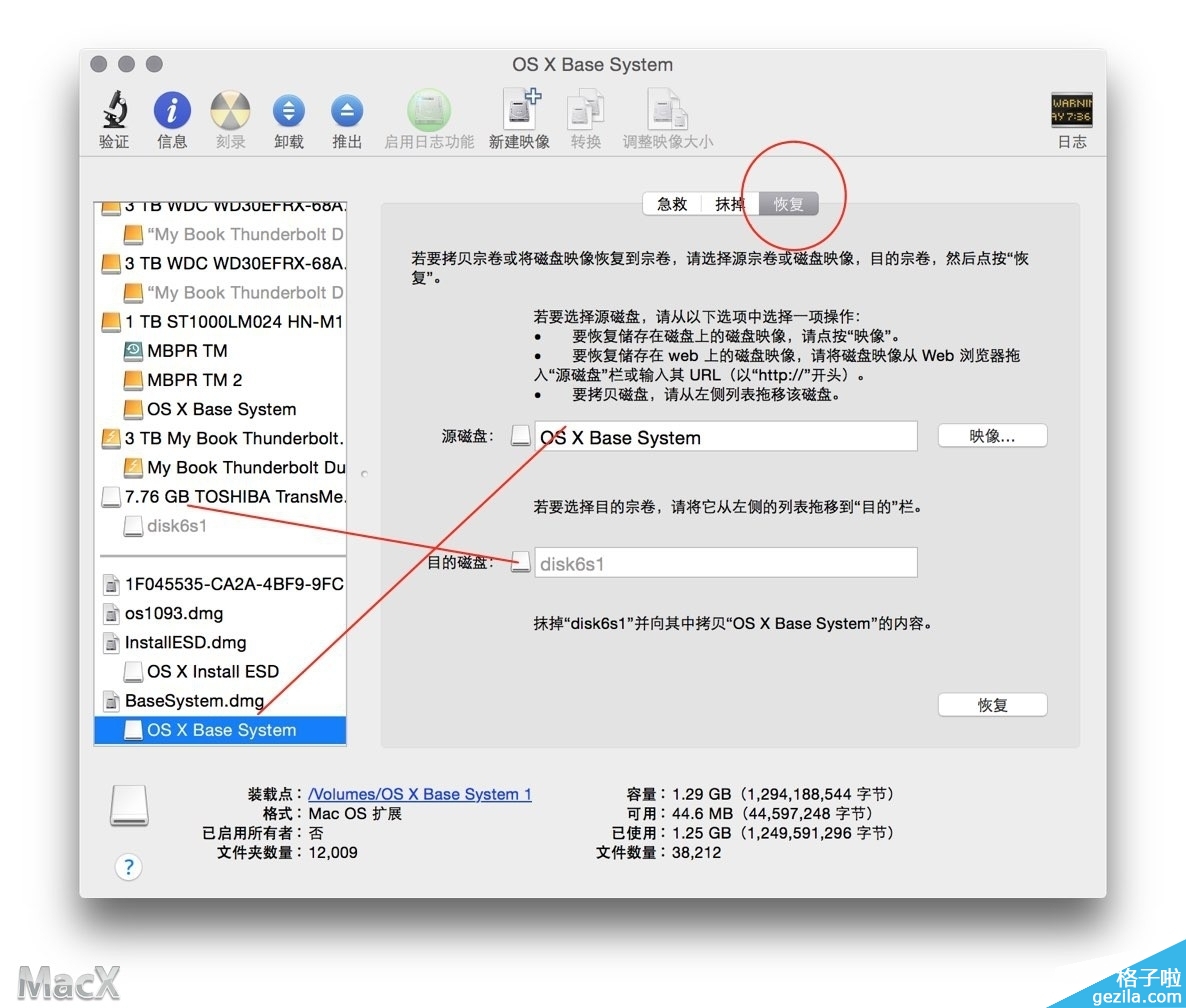Switch to the Erase (抹掉) tab
The image size is (1186, 1008).
pos(730,204)
